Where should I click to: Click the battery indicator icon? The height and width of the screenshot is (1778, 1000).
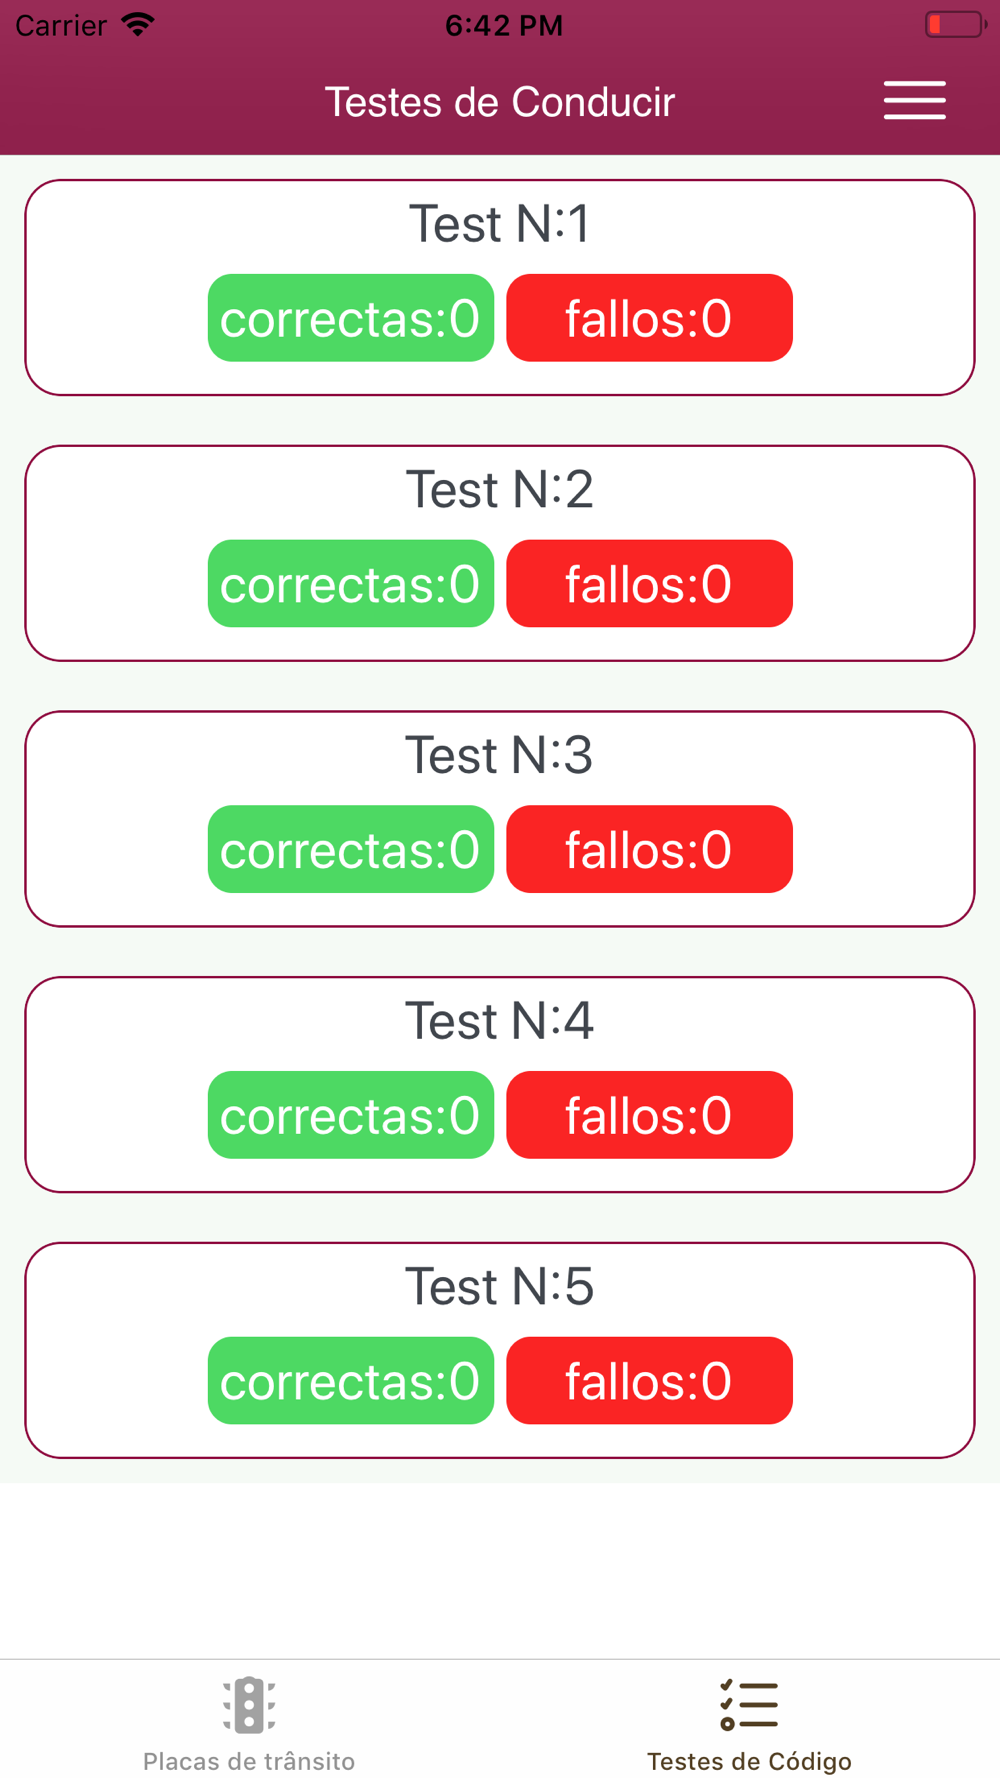point(955,25)
